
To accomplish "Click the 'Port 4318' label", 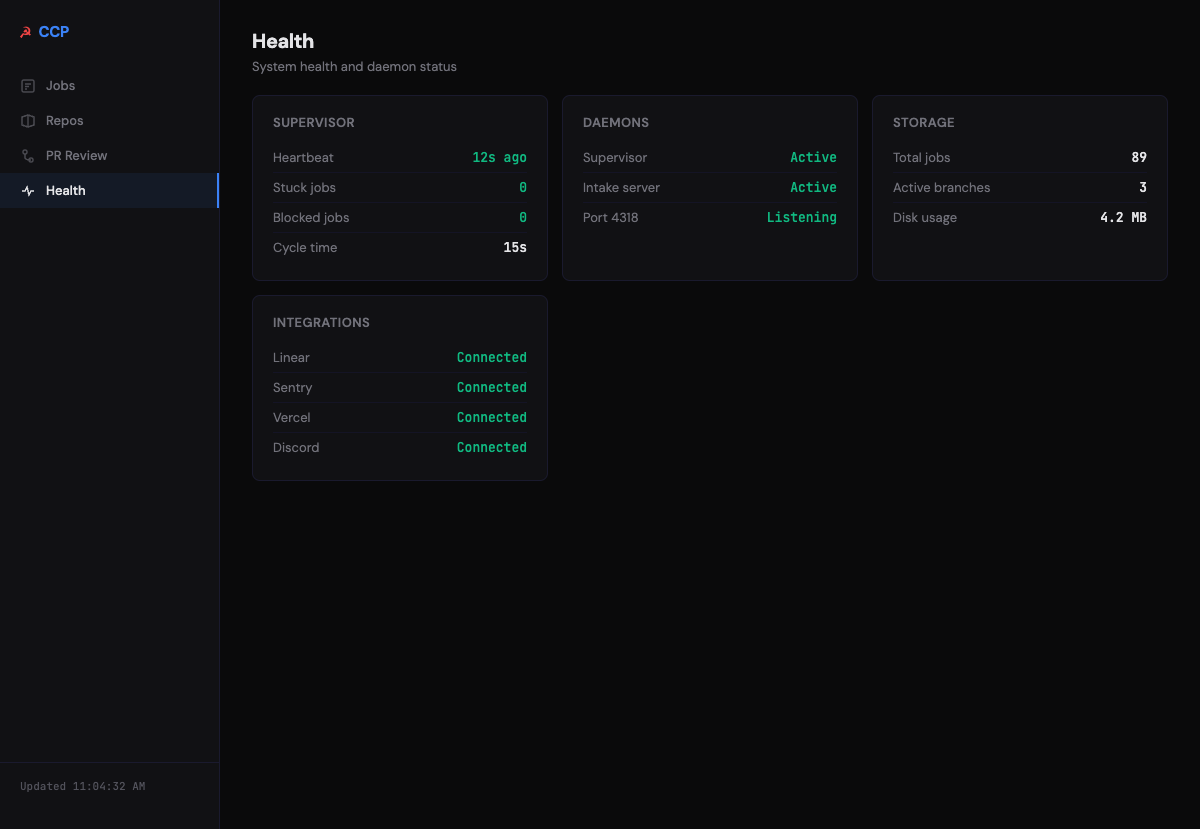I will coord(610,218).
